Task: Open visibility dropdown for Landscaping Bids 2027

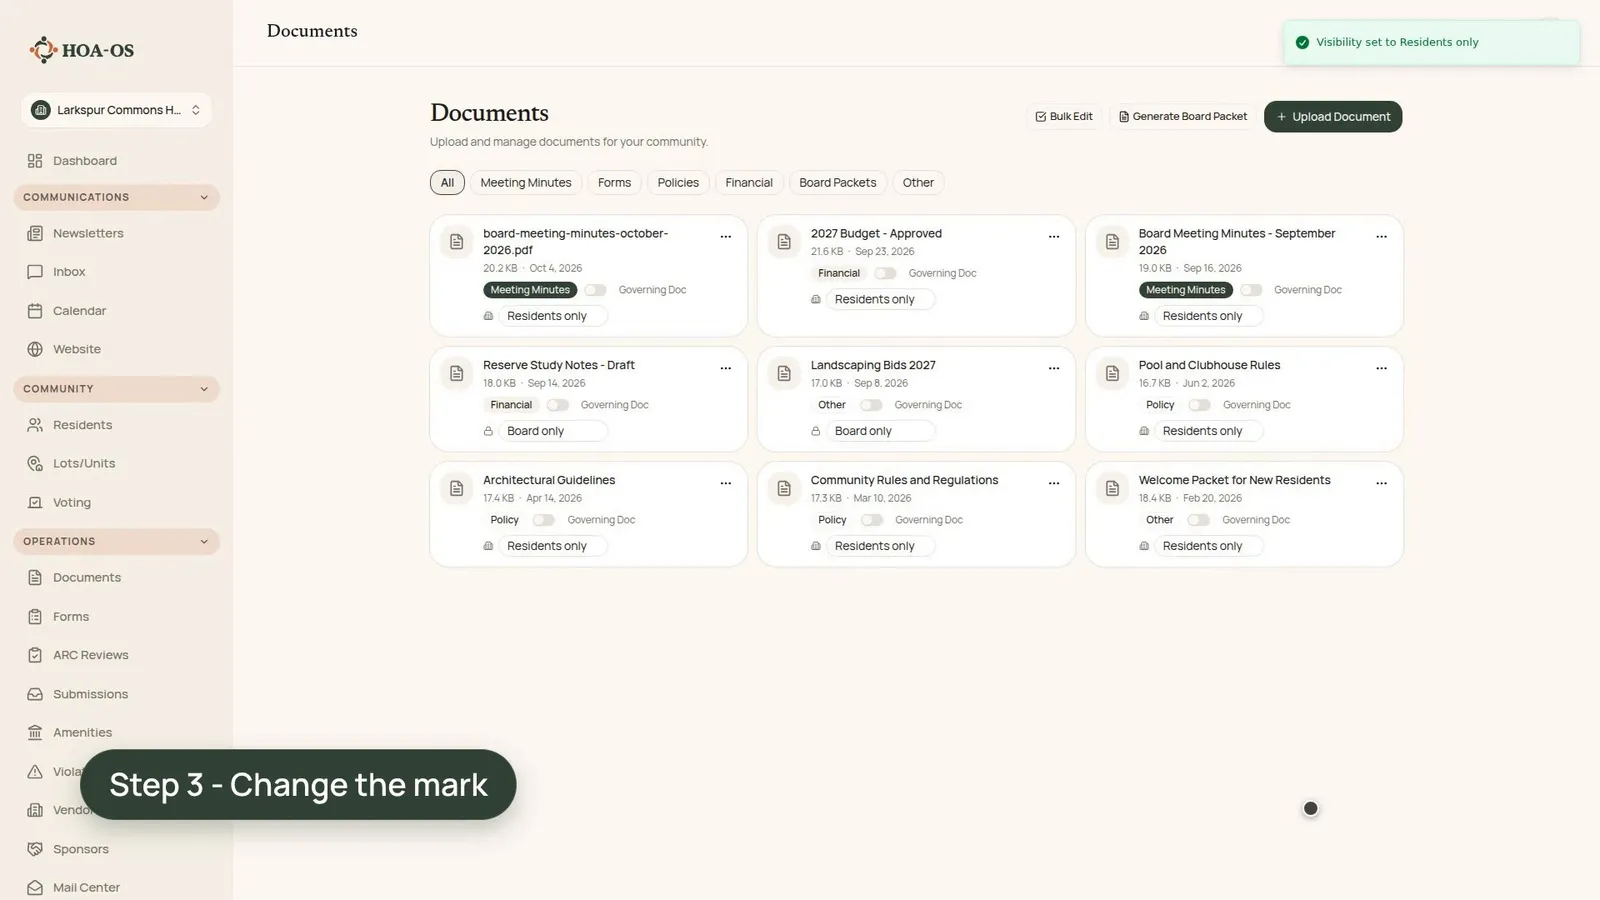Action: (x=880, y=431)
